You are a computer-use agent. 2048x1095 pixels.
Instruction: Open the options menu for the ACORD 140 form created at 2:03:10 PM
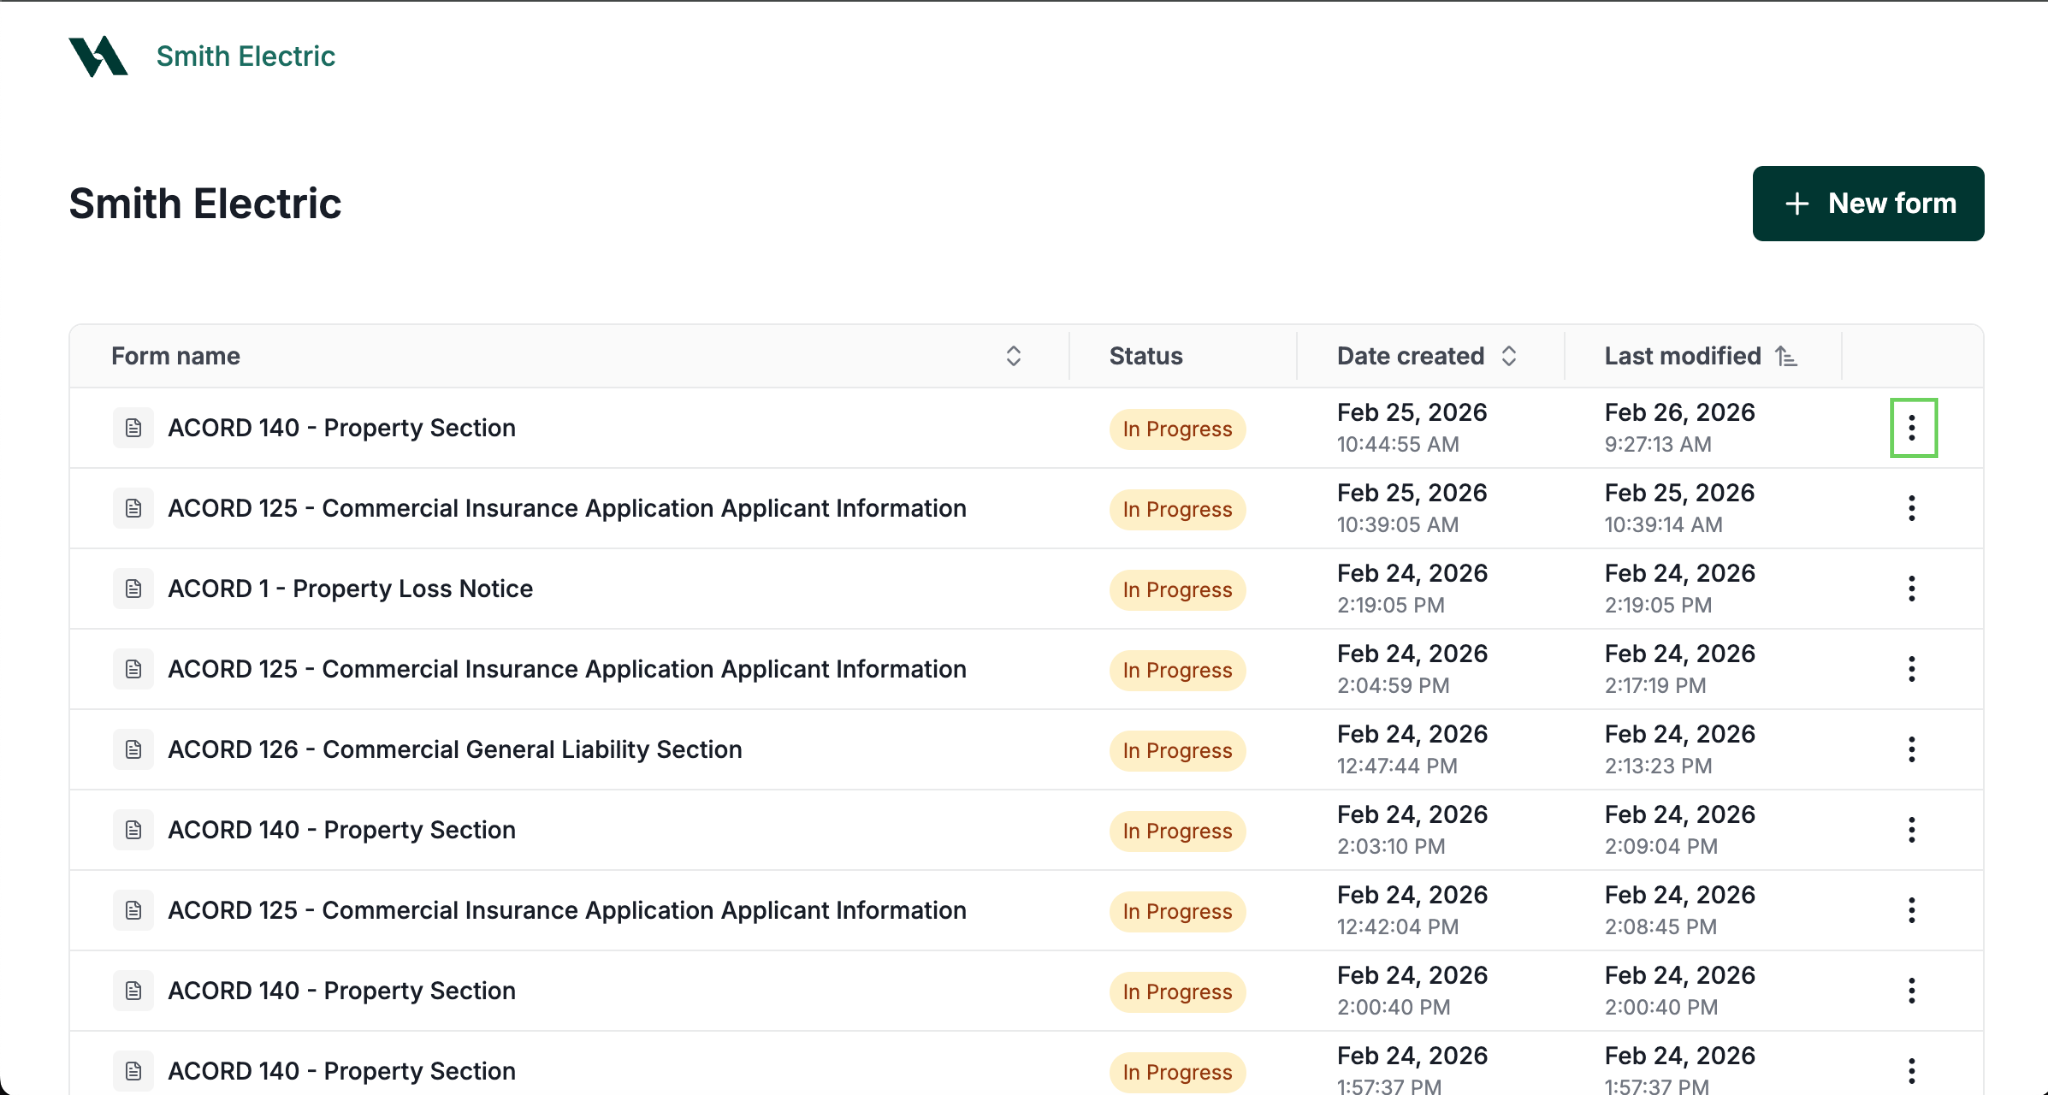tap(1912, 830)
